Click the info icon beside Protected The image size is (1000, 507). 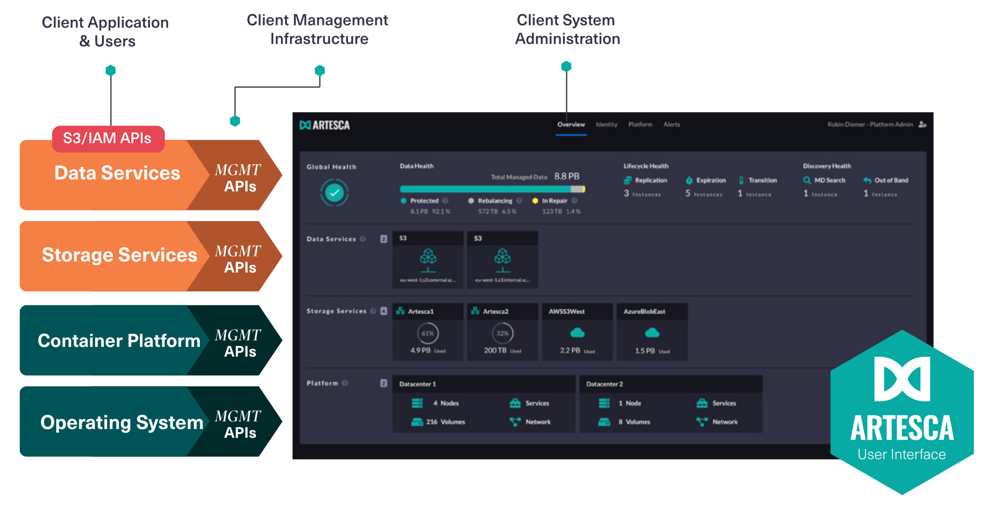(x=445, y=200)
